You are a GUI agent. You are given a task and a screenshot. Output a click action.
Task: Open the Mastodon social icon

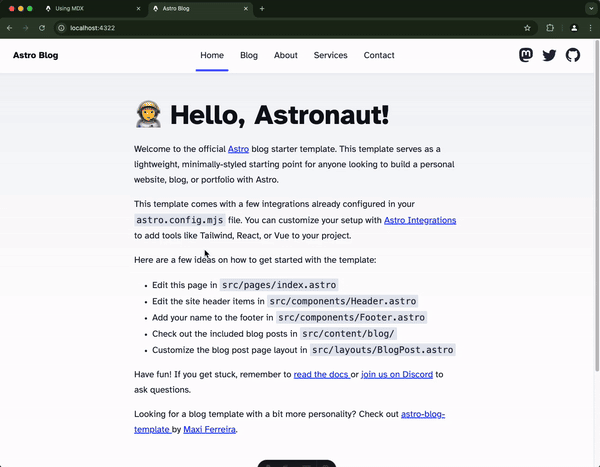pos(526,55)
